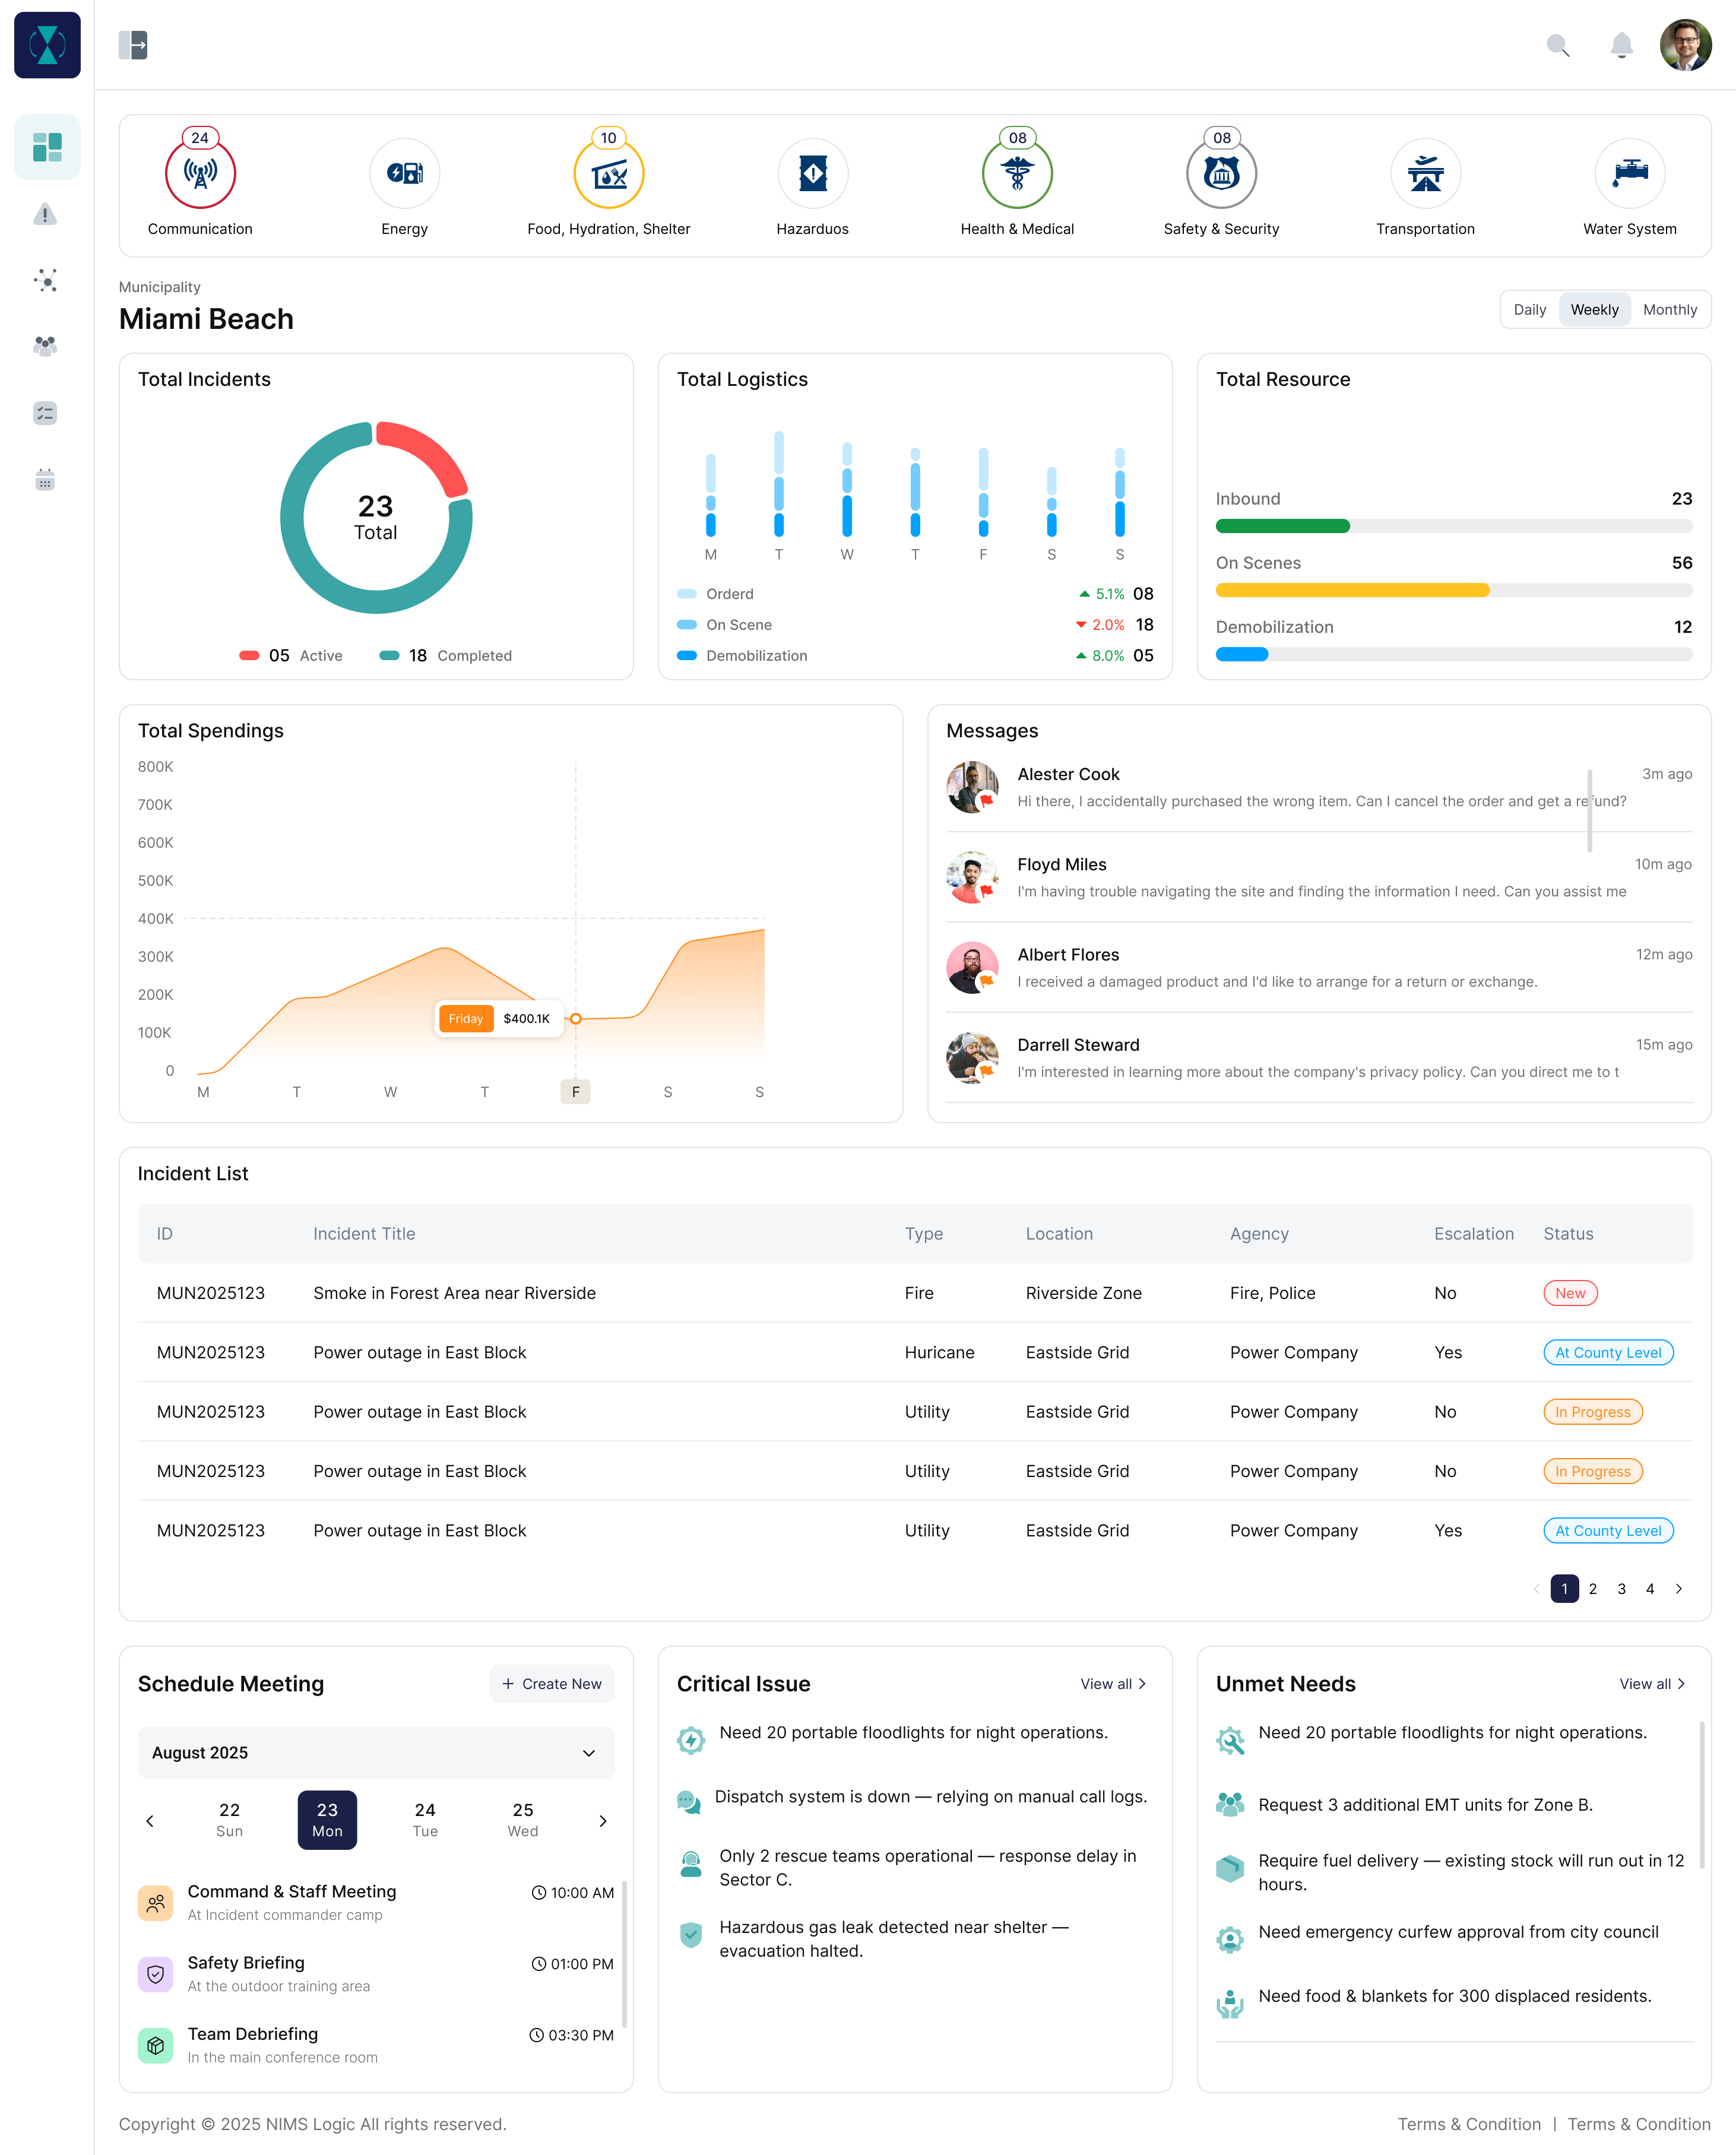Select Monday 23 in the meeting calendar
Viewport: 1736px width, 2155px height.
click(x=327, y=1820)
